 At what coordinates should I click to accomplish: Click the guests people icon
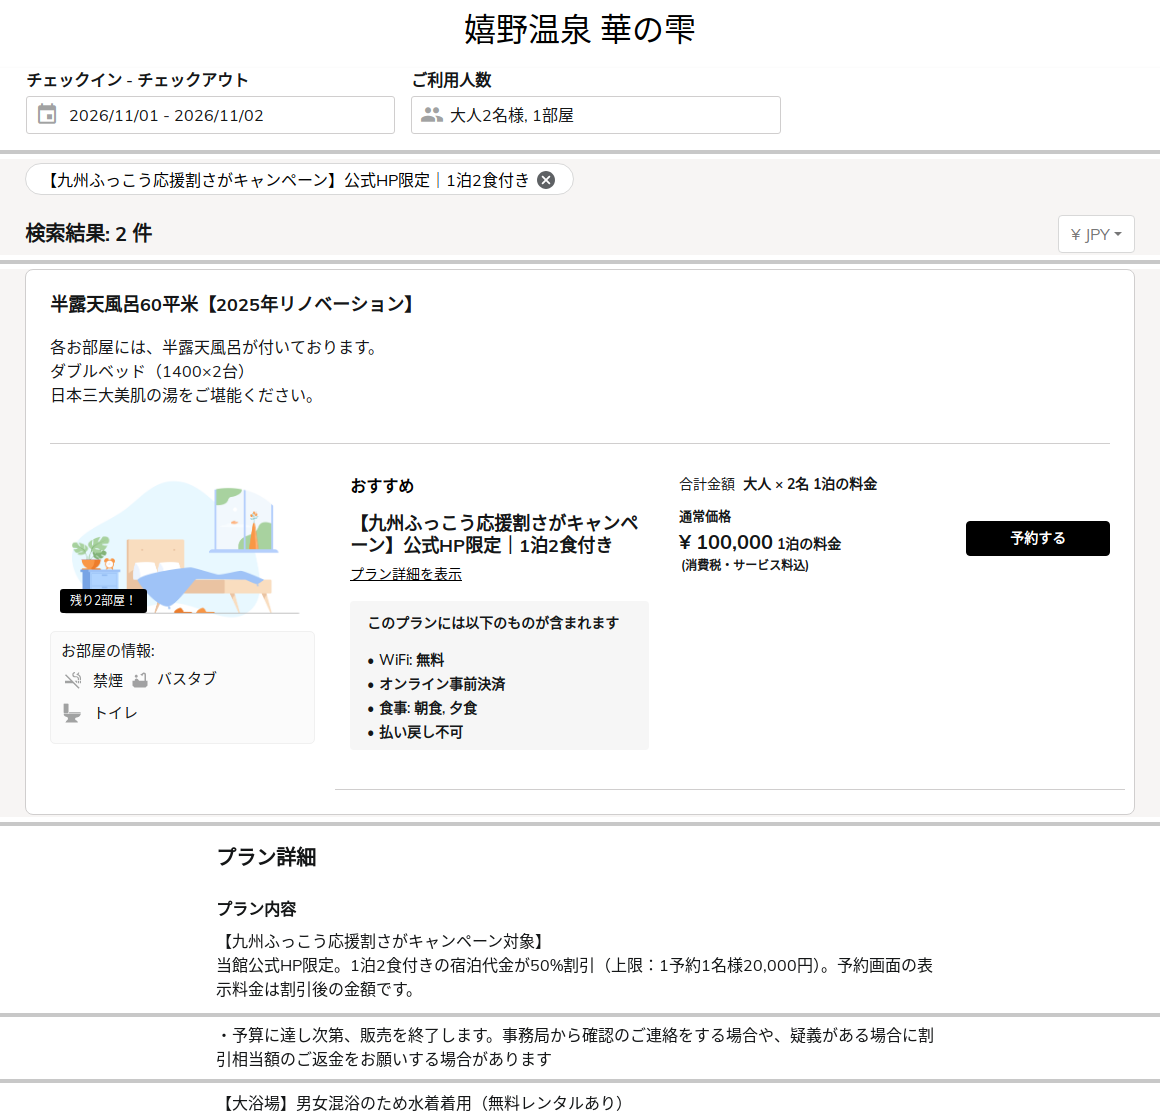click(431, 115)
